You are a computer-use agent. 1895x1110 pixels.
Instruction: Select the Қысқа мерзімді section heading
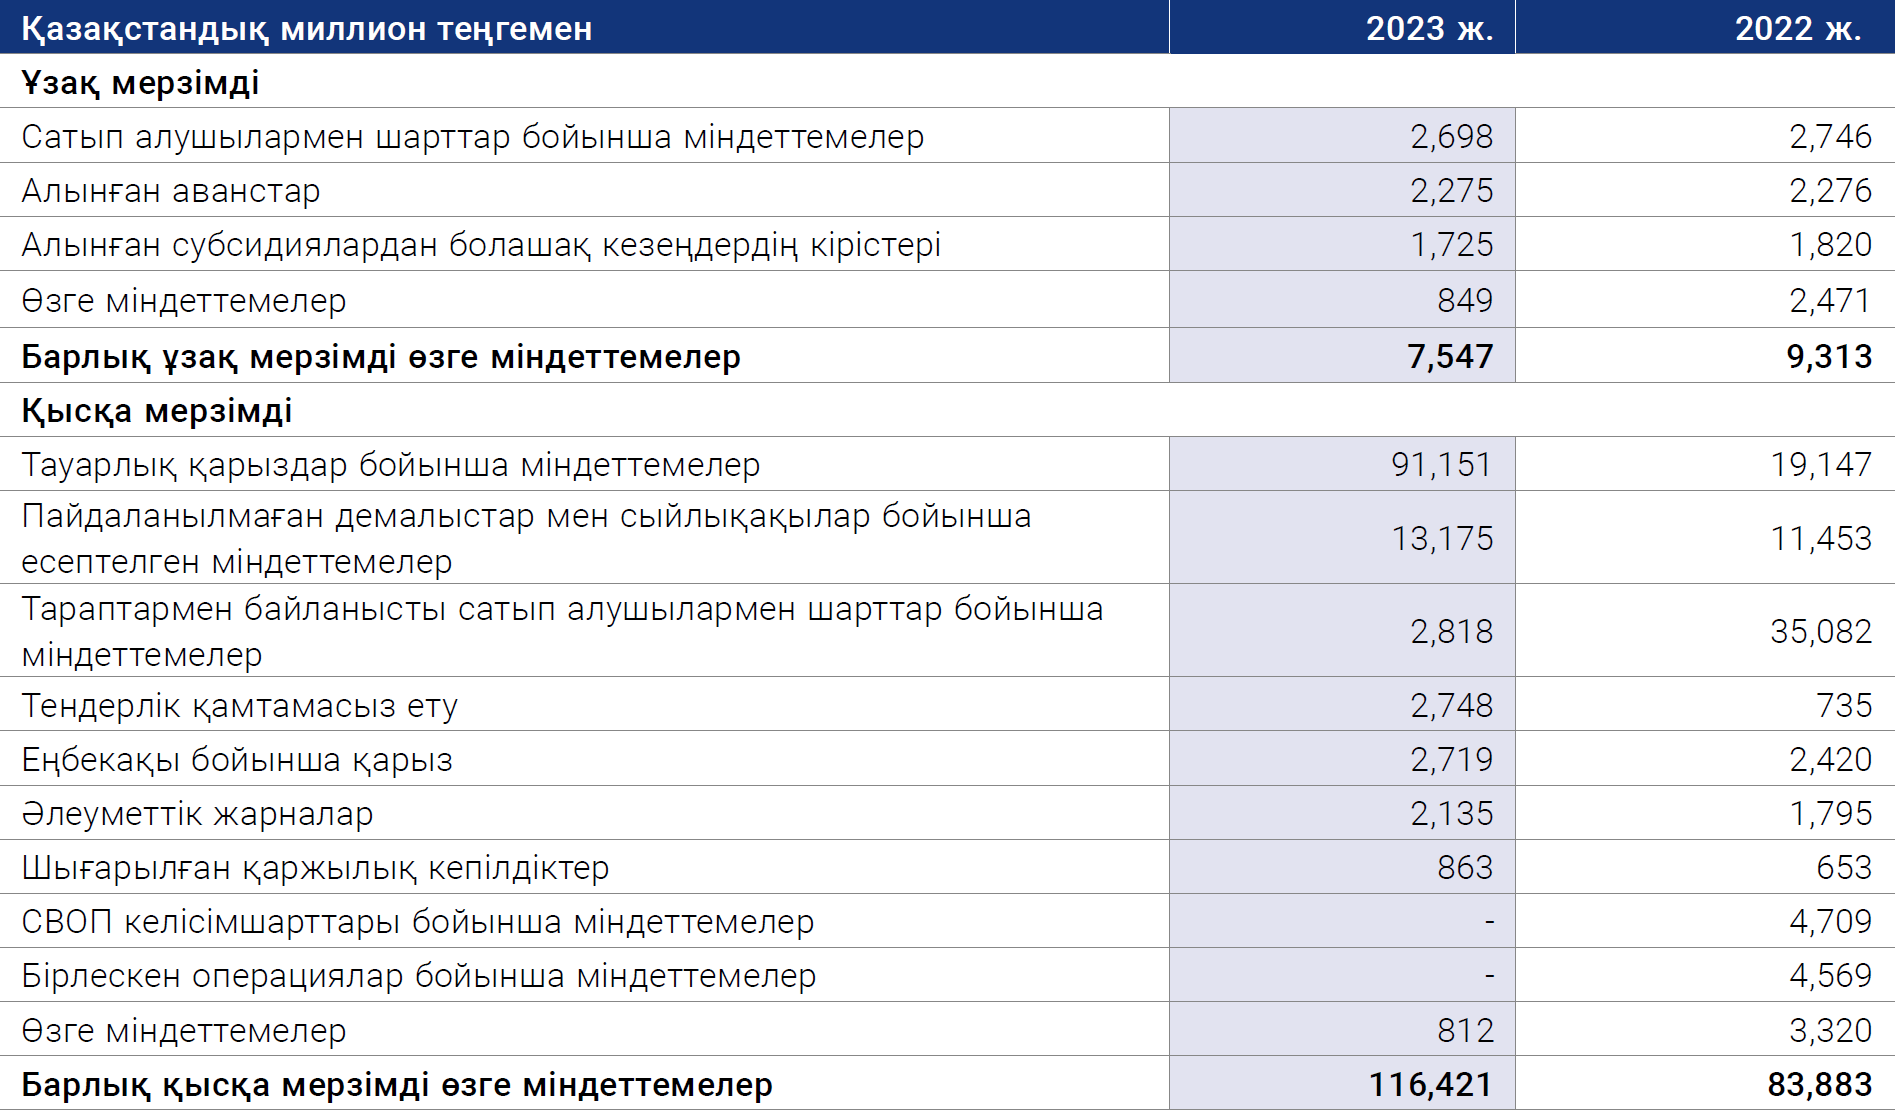coord(157,410)
